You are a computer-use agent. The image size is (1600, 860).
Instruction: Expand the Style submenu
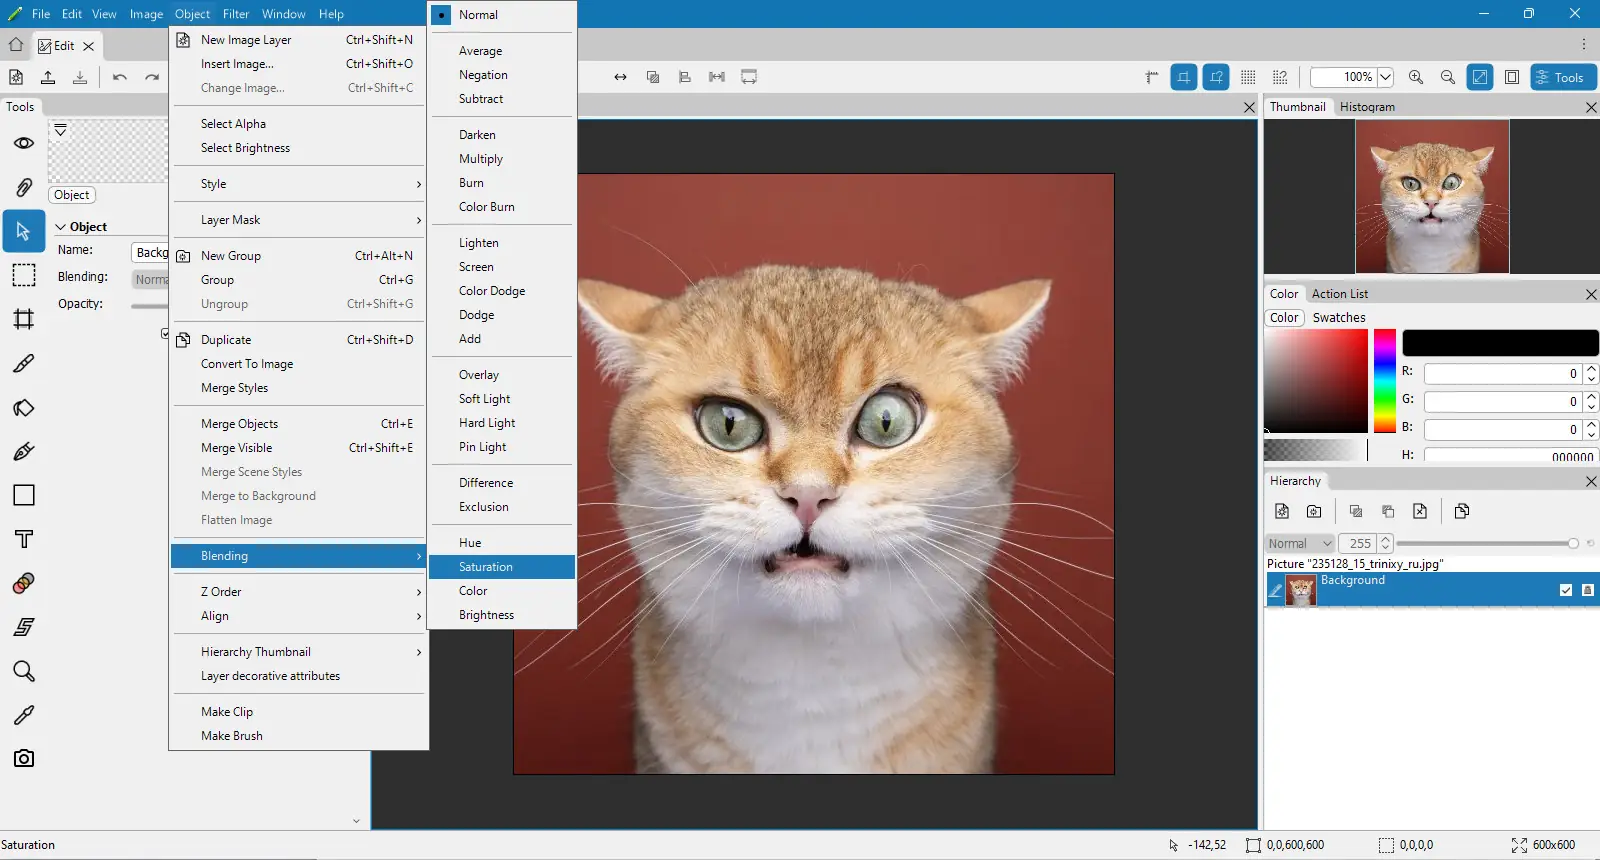(x=298, y=184)
